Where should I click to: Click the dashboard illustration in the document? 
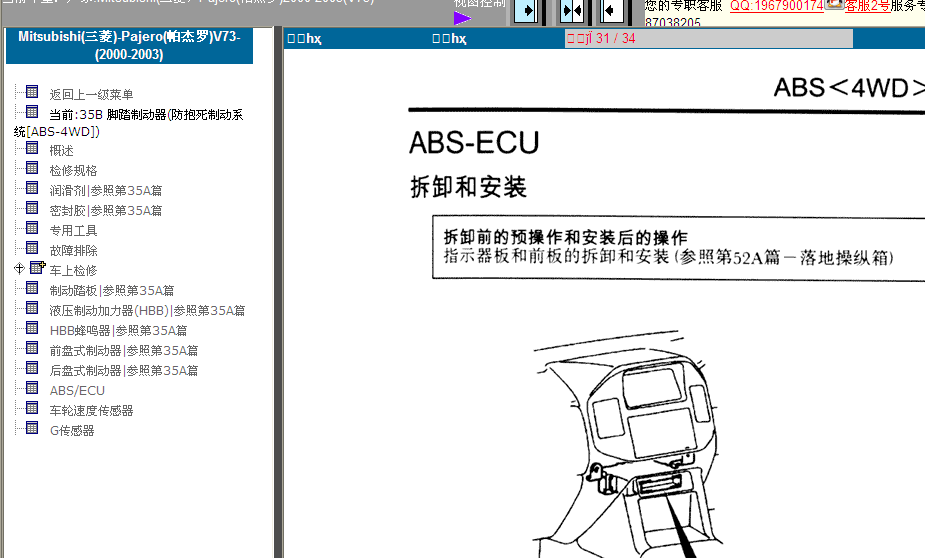pyautogui.click(x=628, y=445)
